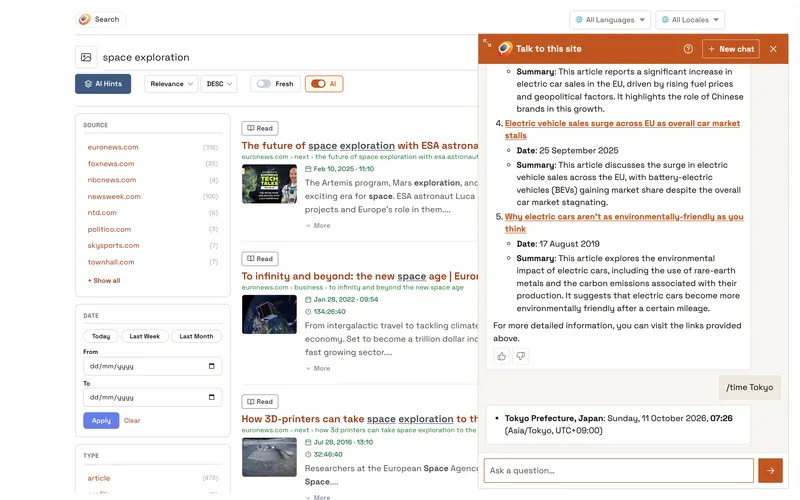Viewport: 800px width, 500px height.
Task: Open The future of space exploration article title
Action: tap(360, 145)
